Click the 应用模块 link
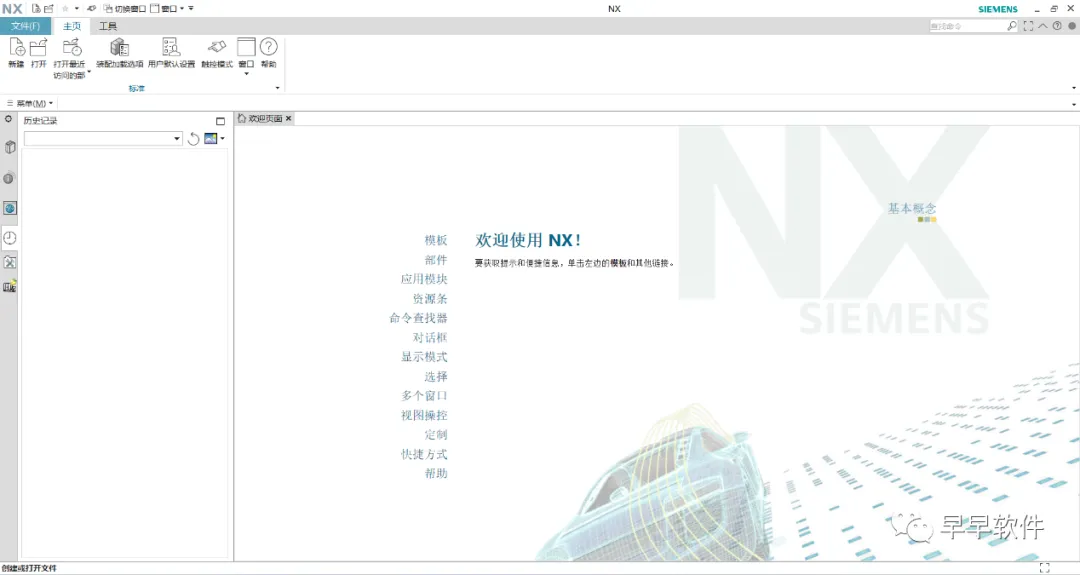 click(424, 279)
